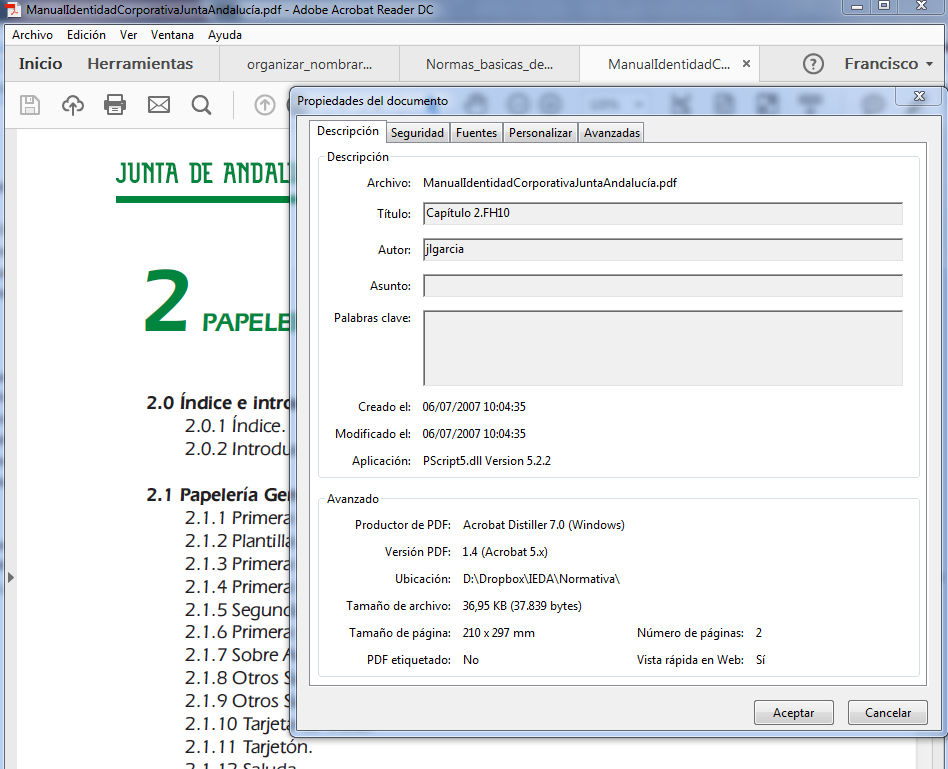Click the 36,95 KB file size value
948x769 pixels.
[522, 606]
